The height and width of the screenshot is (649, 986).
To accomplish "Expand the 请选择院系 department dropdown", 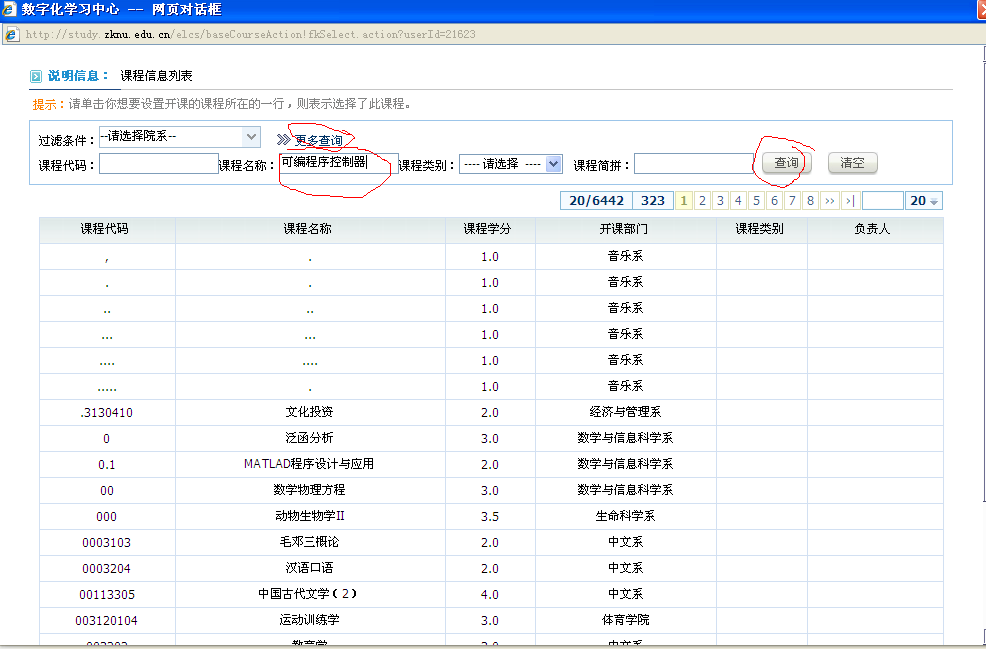I will [251, 136].
